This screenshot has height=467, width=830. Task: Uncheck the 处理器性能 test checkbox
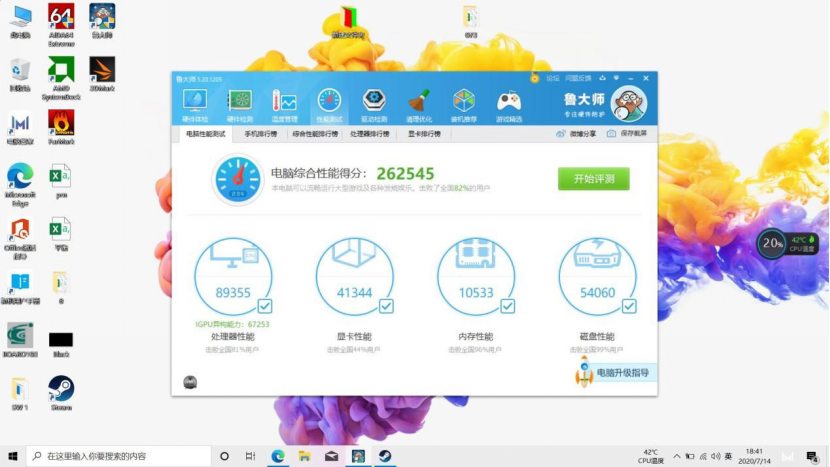pos(264,307)
